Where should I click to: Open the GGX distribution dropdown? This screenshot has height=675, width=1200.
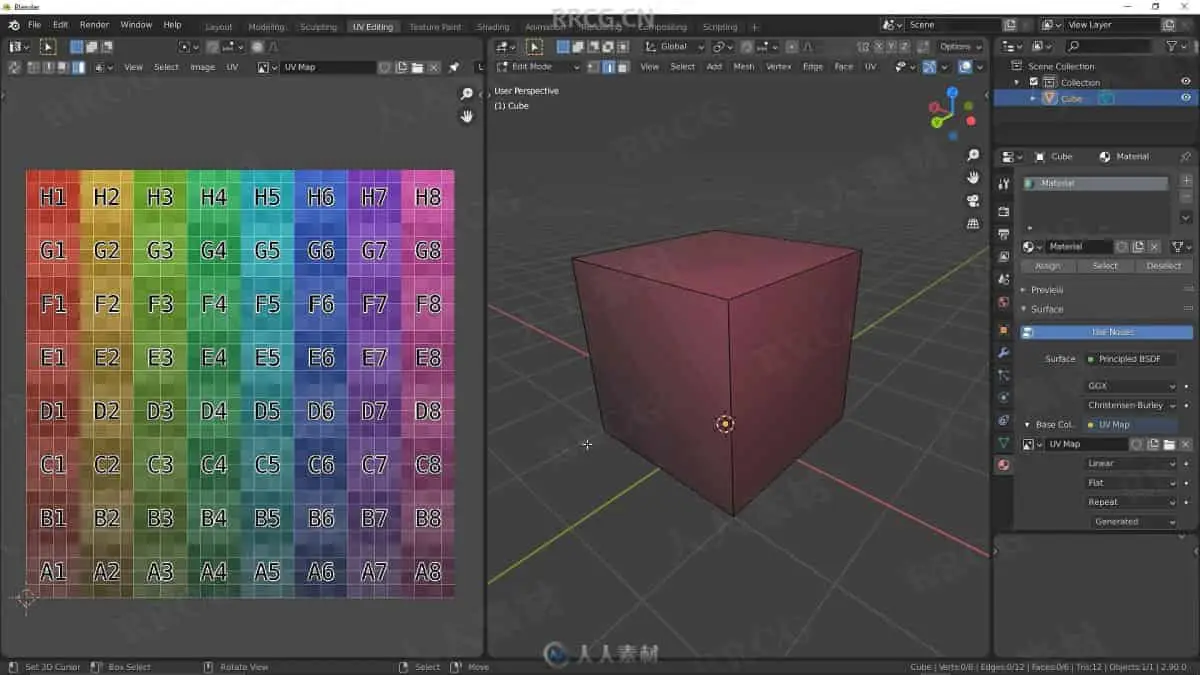coord(1131,386)
